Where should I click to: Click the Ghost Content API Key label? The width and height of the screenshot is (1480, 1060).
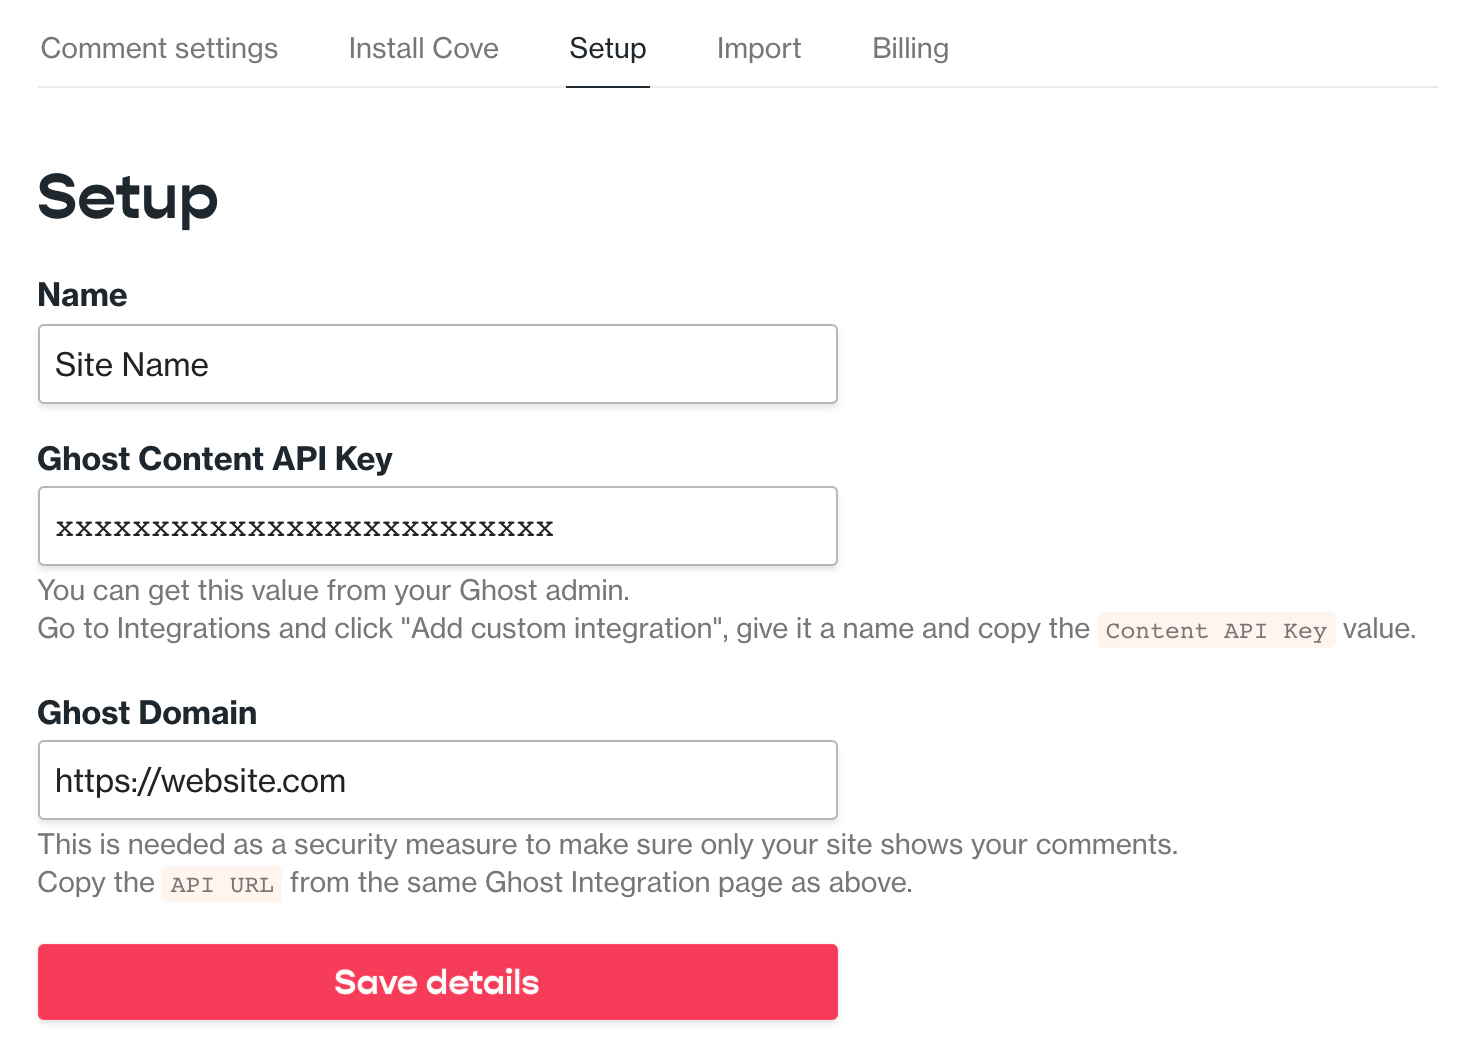coord(214,459)
